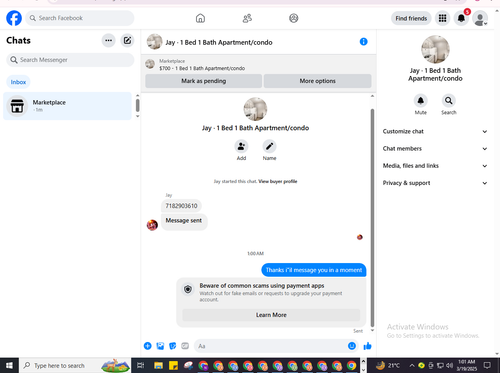Open the $700 - 1 Bed 1 Bath listing banner
500x373 pixels.
pos(202,65)
